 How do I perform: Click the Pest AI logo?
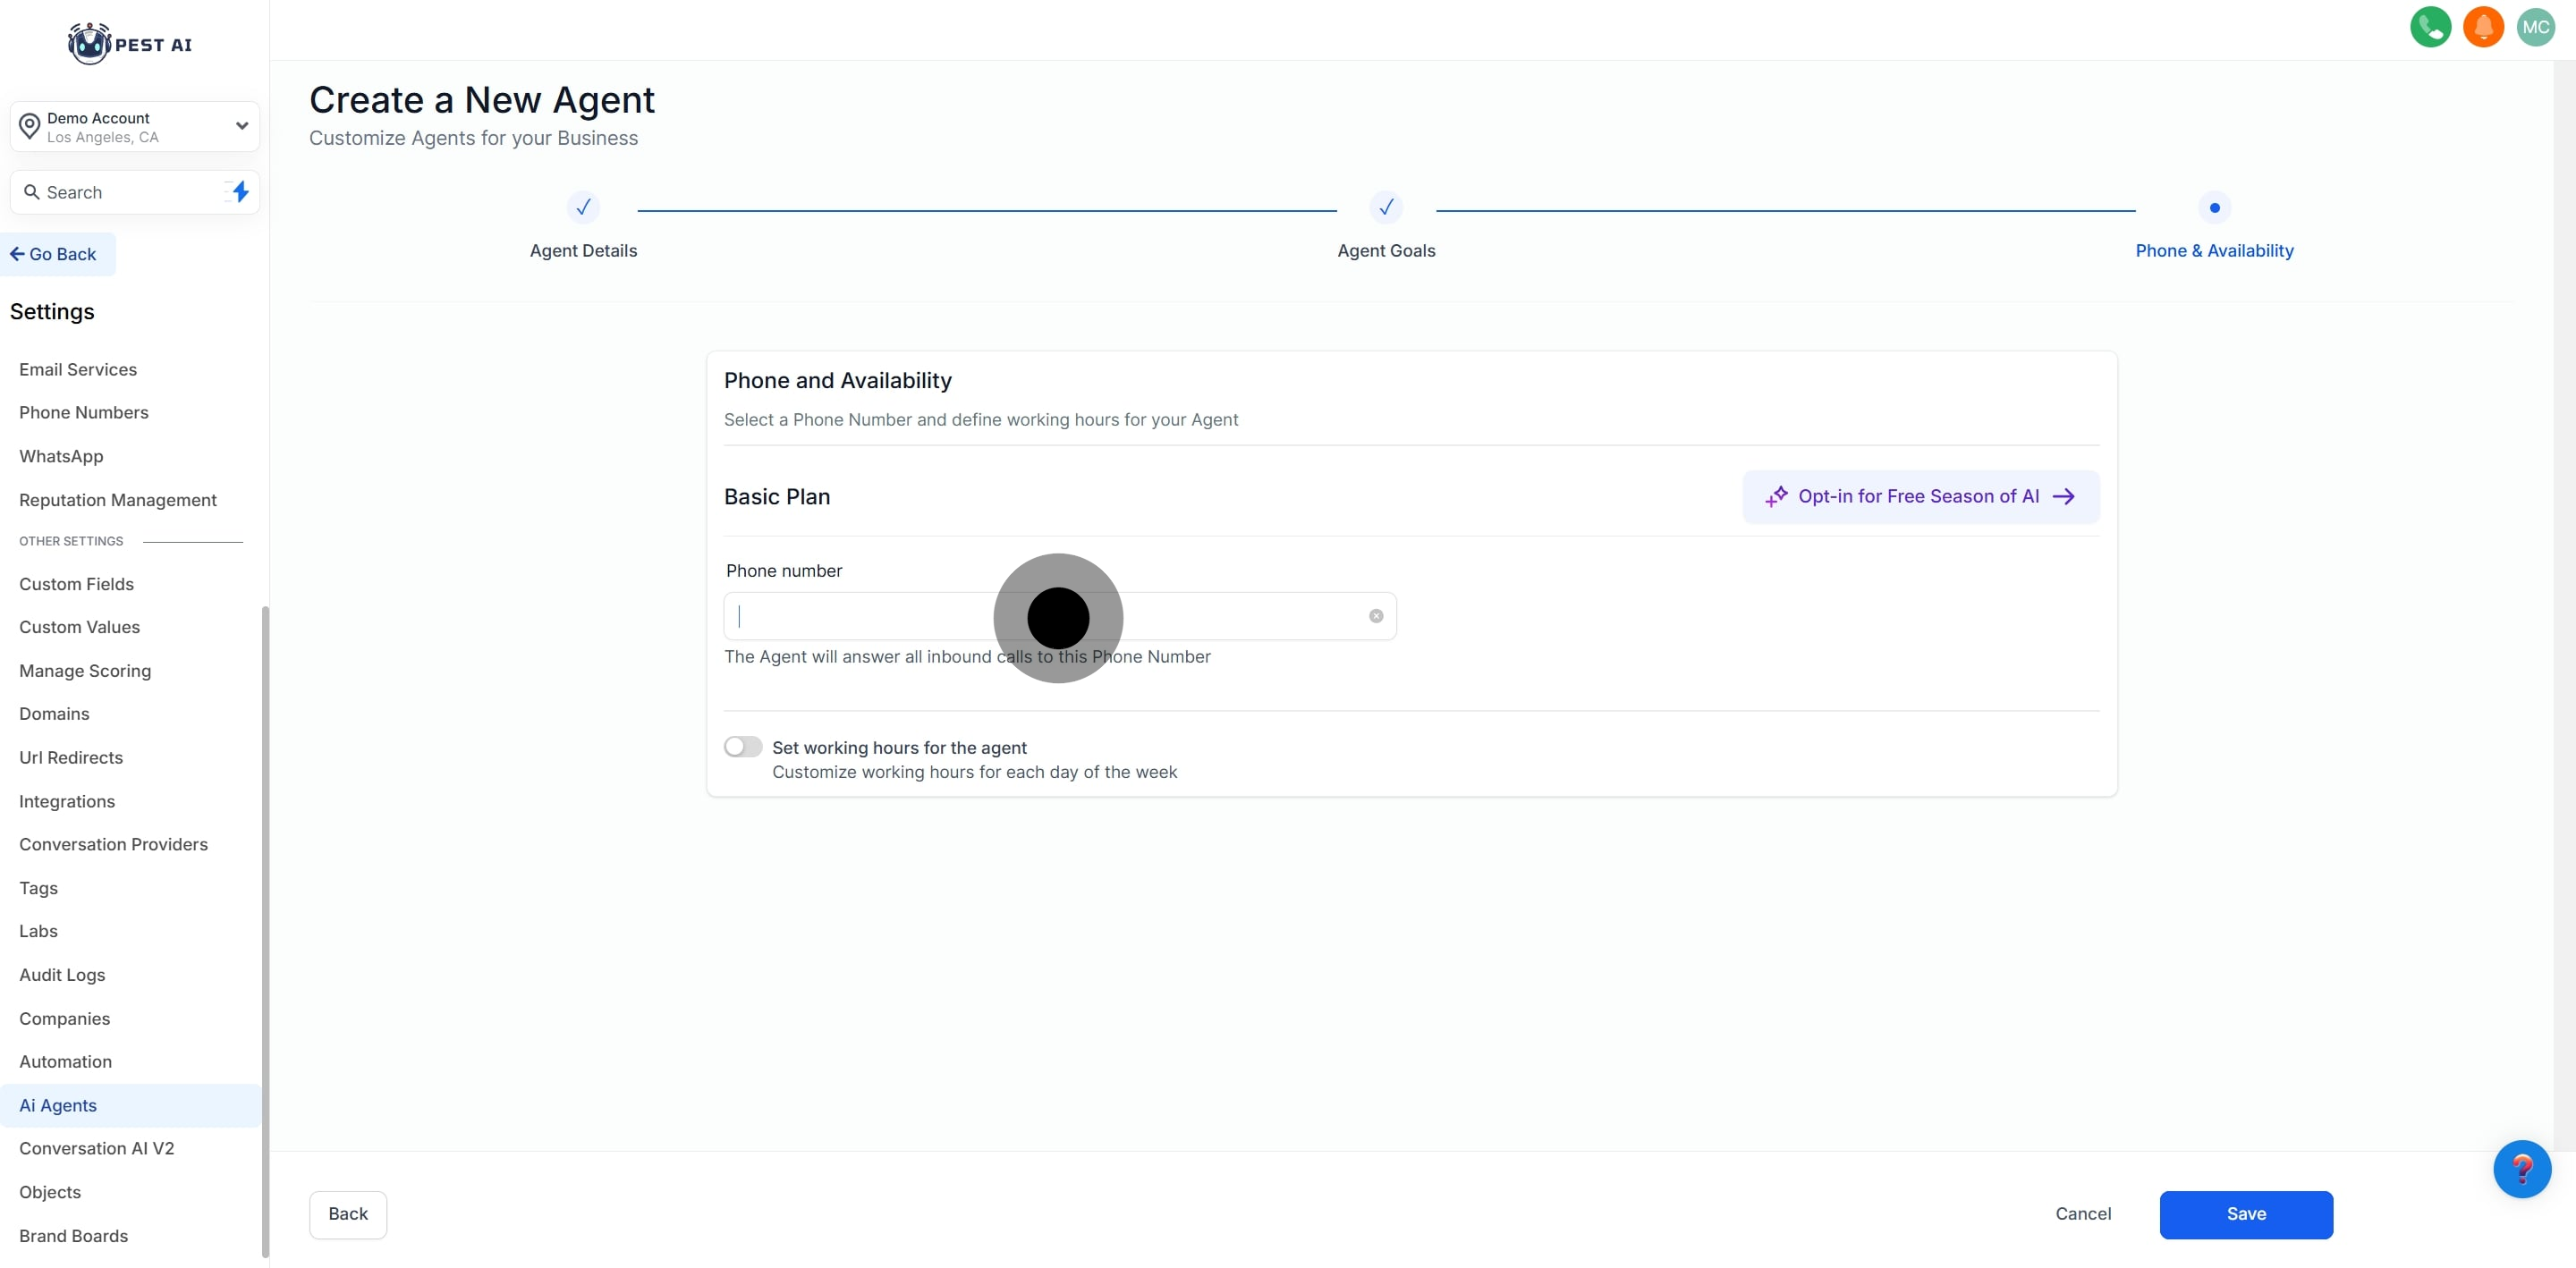pyautogui.click(x=130, y=44)
